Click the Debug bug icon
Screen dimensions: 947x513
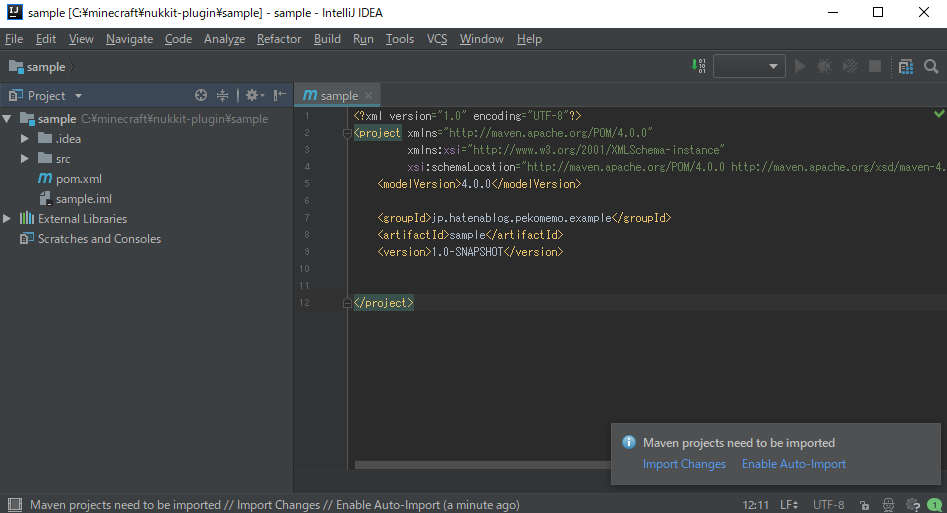[x=824, y=66]
